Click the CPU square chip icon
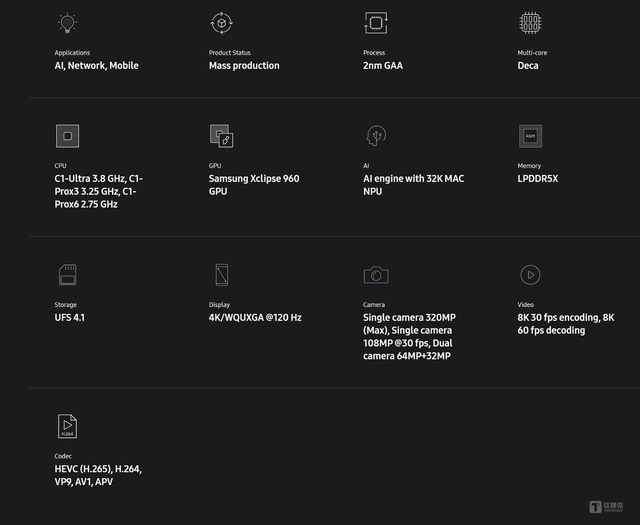The height and width of the screenshot is (525, 640). click(x=67, y=136)
